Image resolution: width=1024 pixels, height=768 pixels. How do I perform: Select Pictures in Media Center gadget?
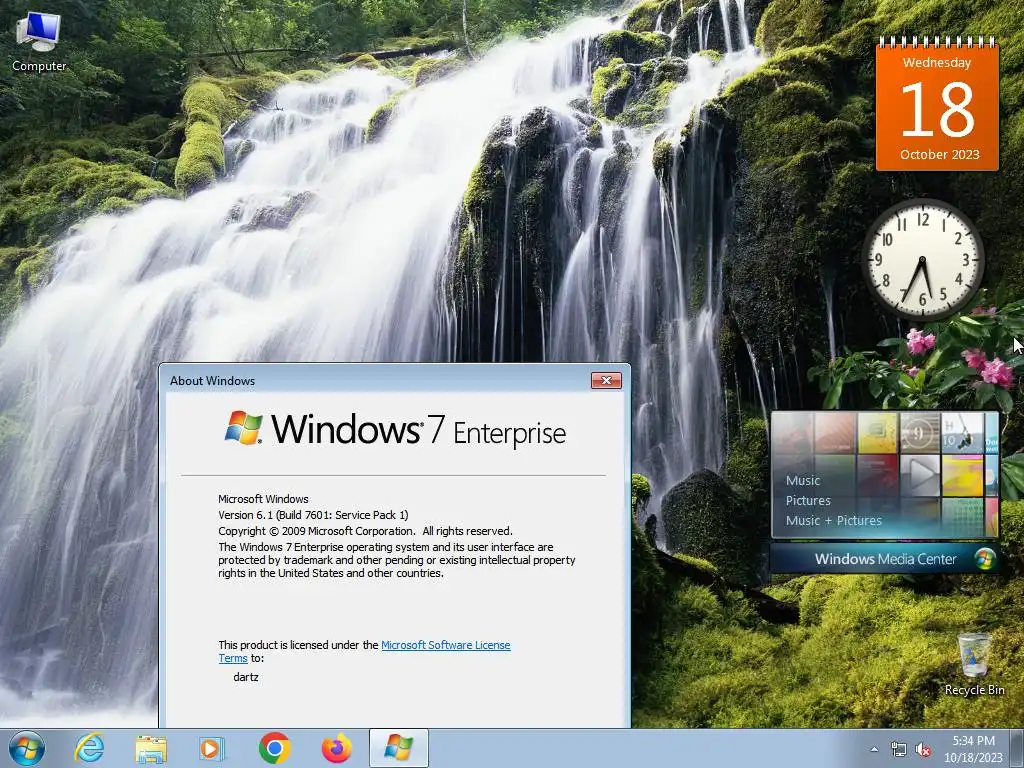[808, 501]
